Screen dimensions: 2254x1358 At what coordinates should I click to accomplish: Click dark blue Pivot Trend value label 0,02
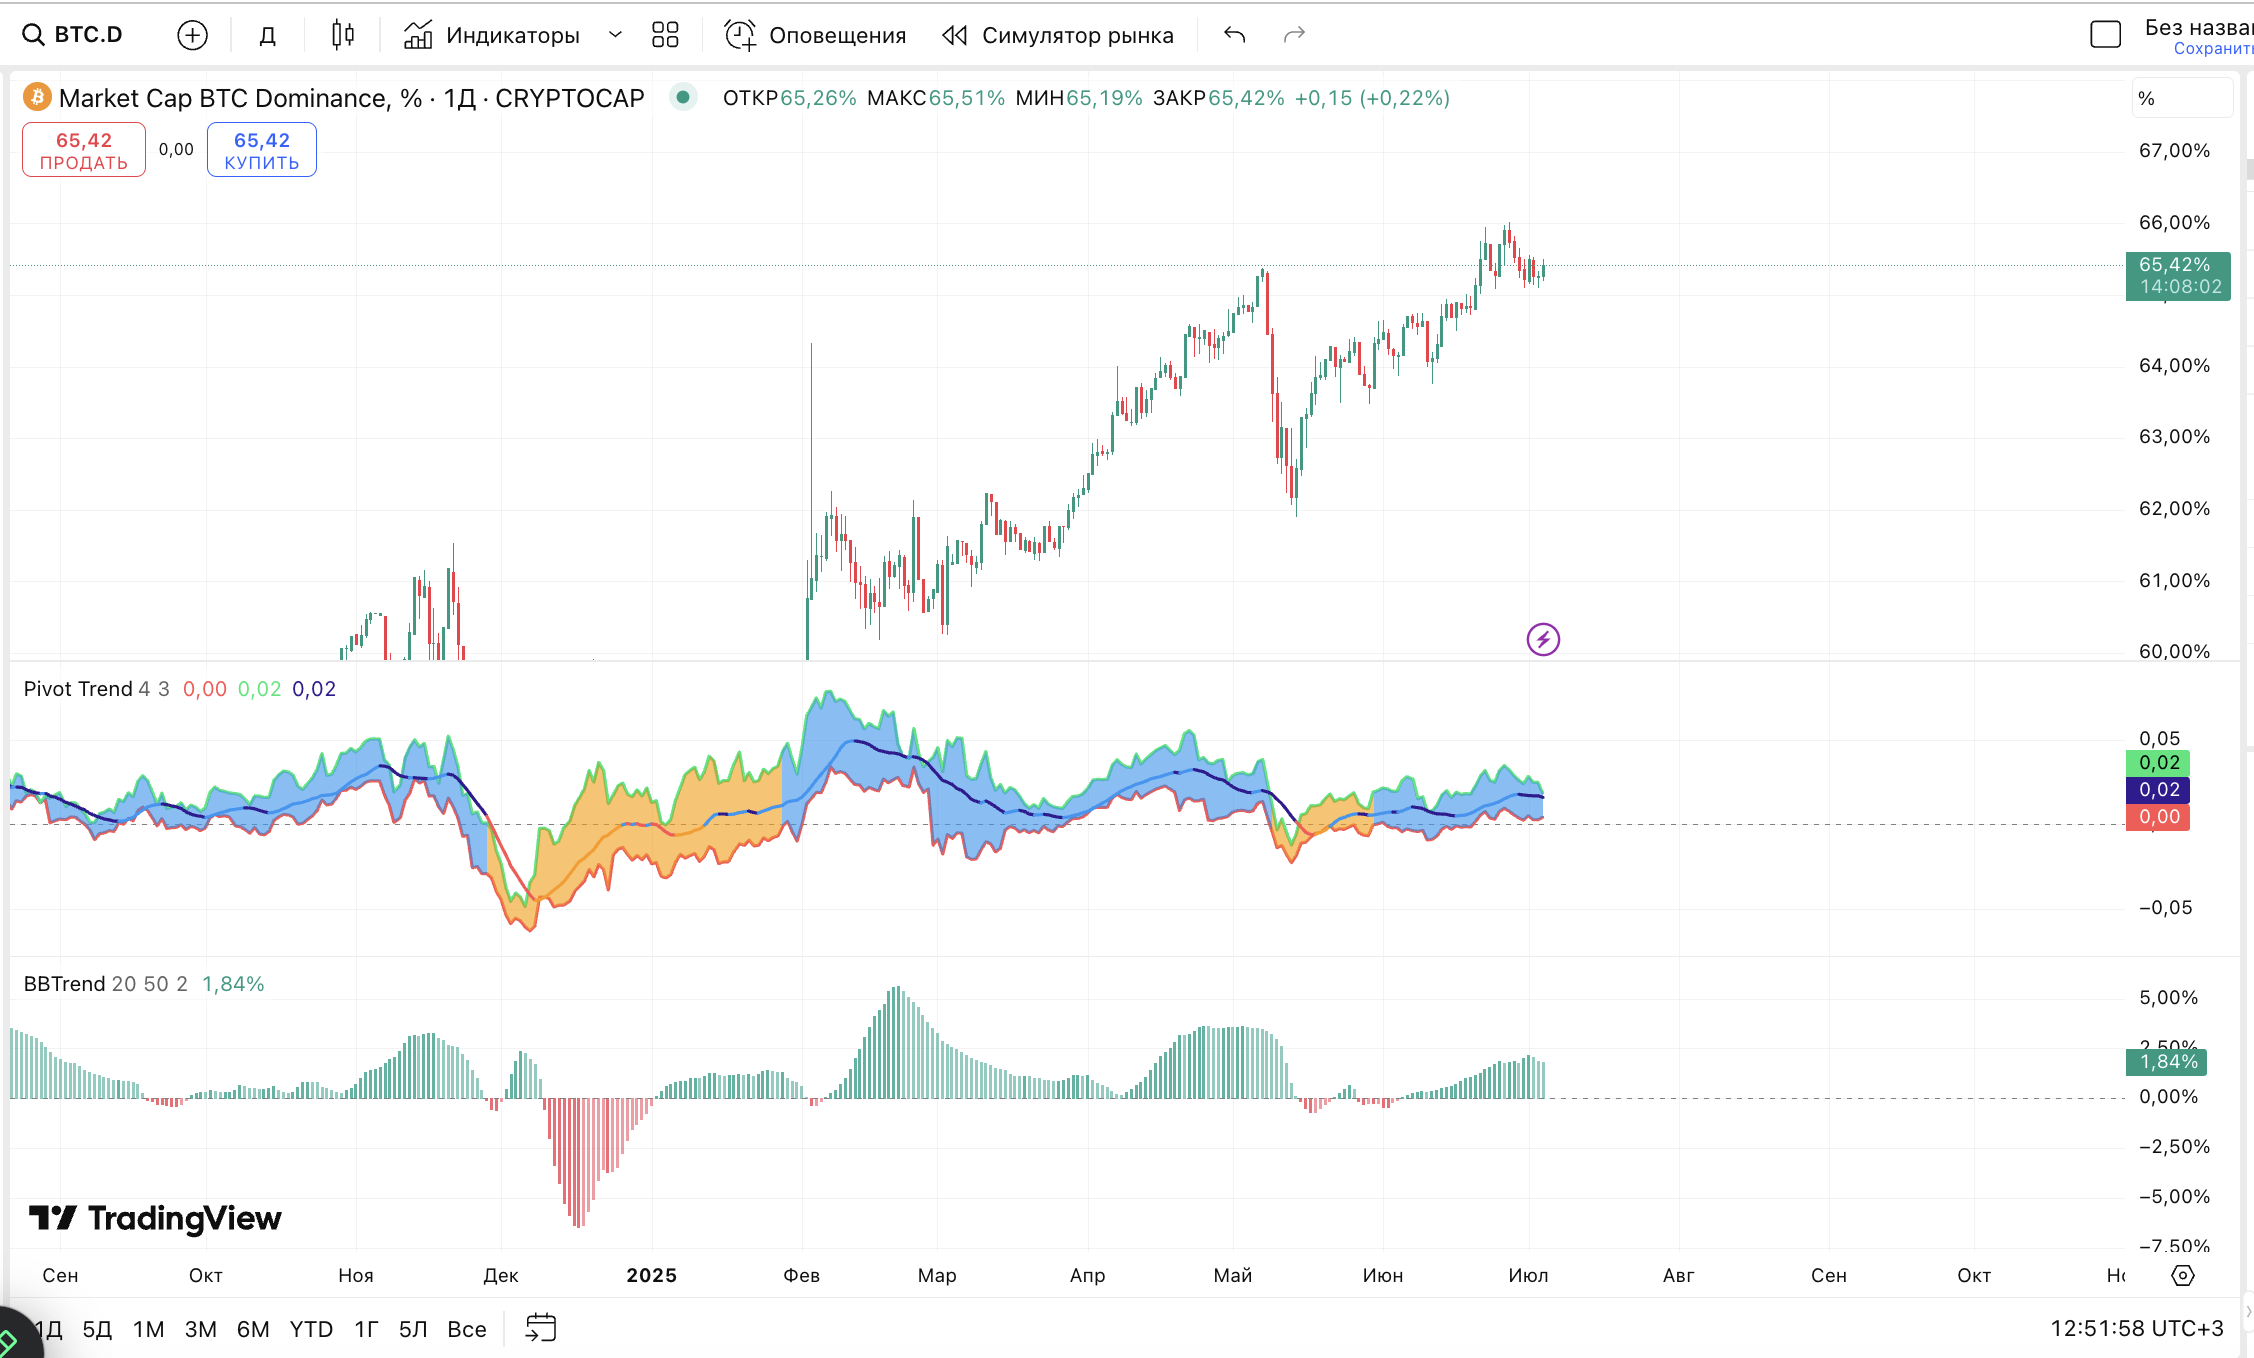coord(2158,790)
